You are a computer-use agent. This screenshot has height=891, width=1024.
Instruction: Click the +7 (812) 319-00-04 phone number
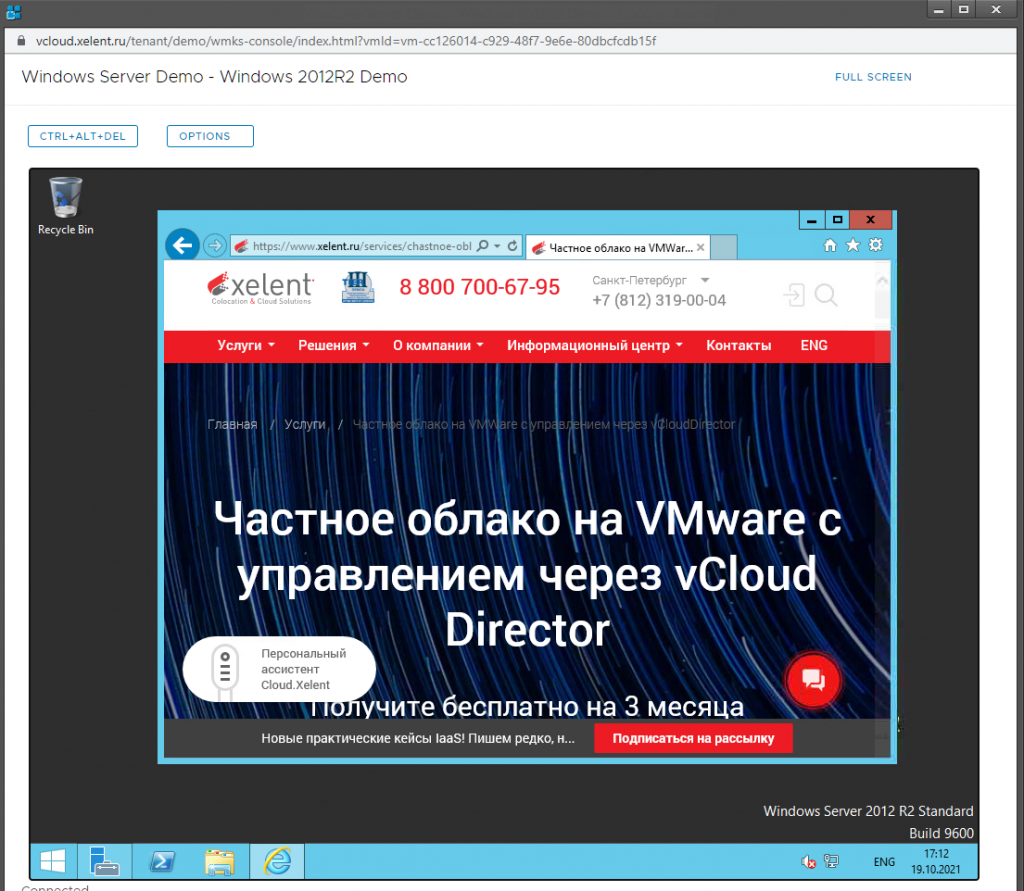click(659, 300)
